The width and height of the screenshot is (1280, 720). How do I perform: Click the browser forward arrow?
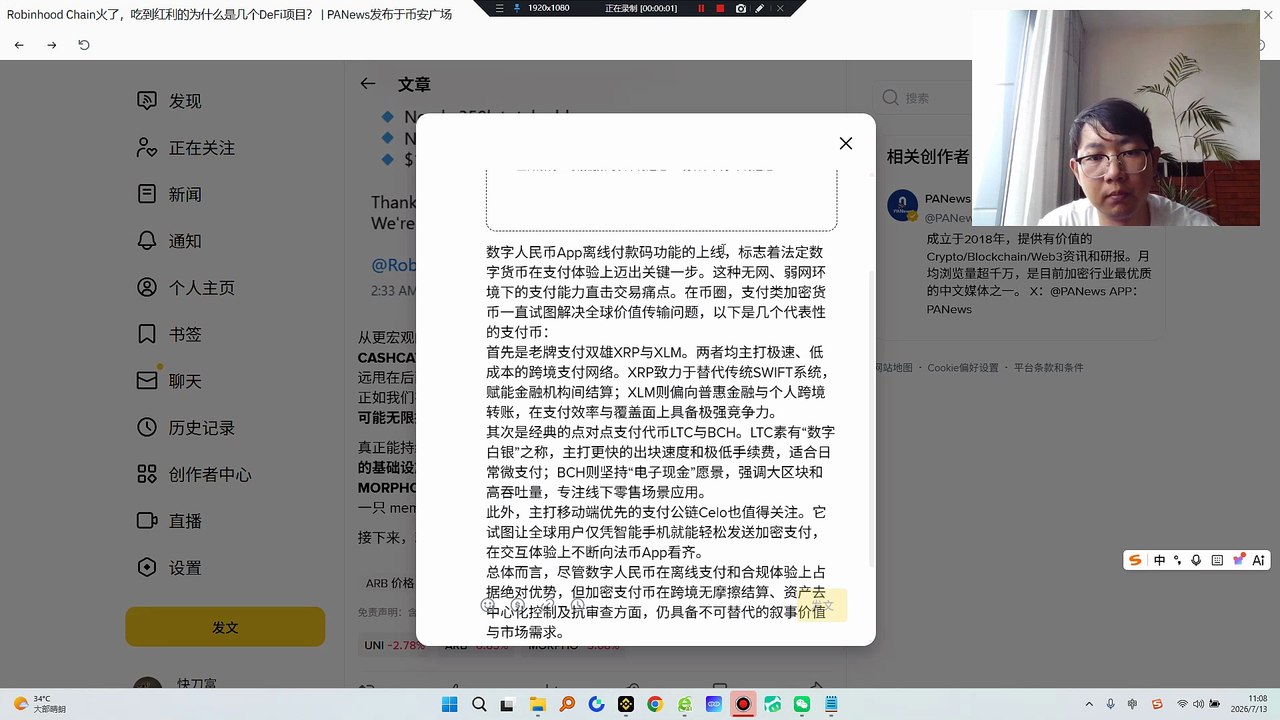pyautogui.click(x=52, y=45)
